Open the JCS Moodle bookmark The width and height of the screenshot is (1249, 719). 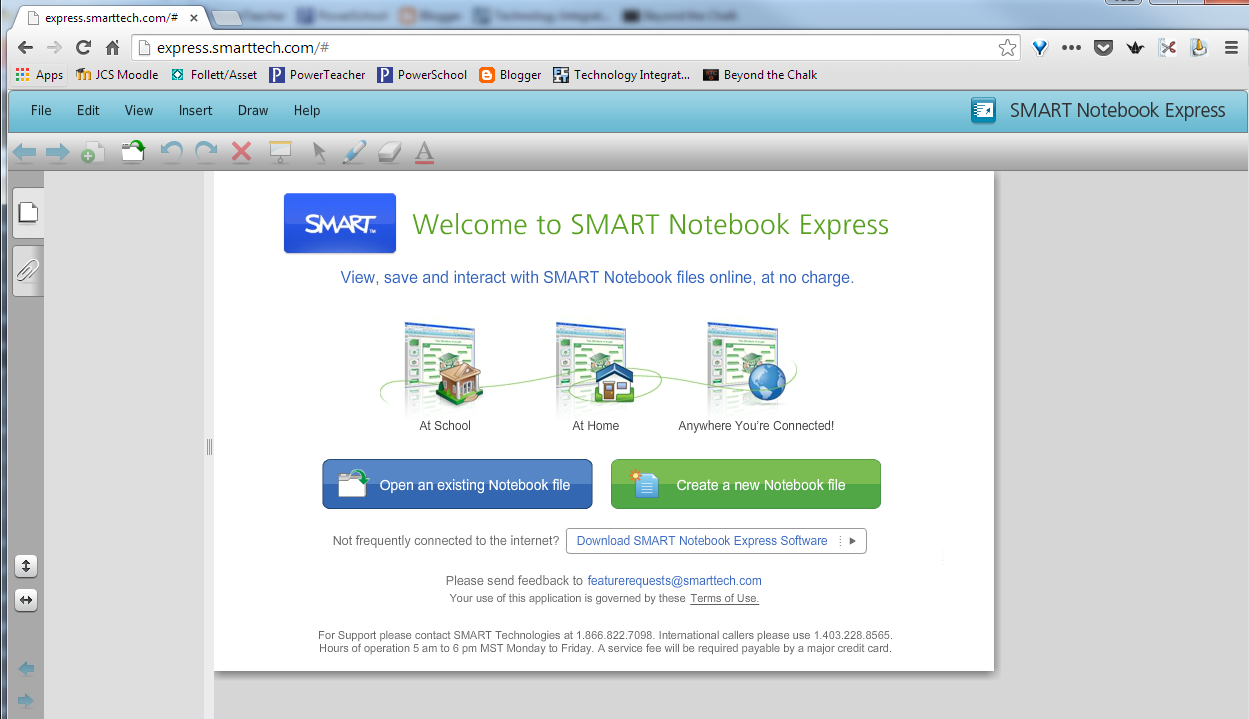coord(117,75)
